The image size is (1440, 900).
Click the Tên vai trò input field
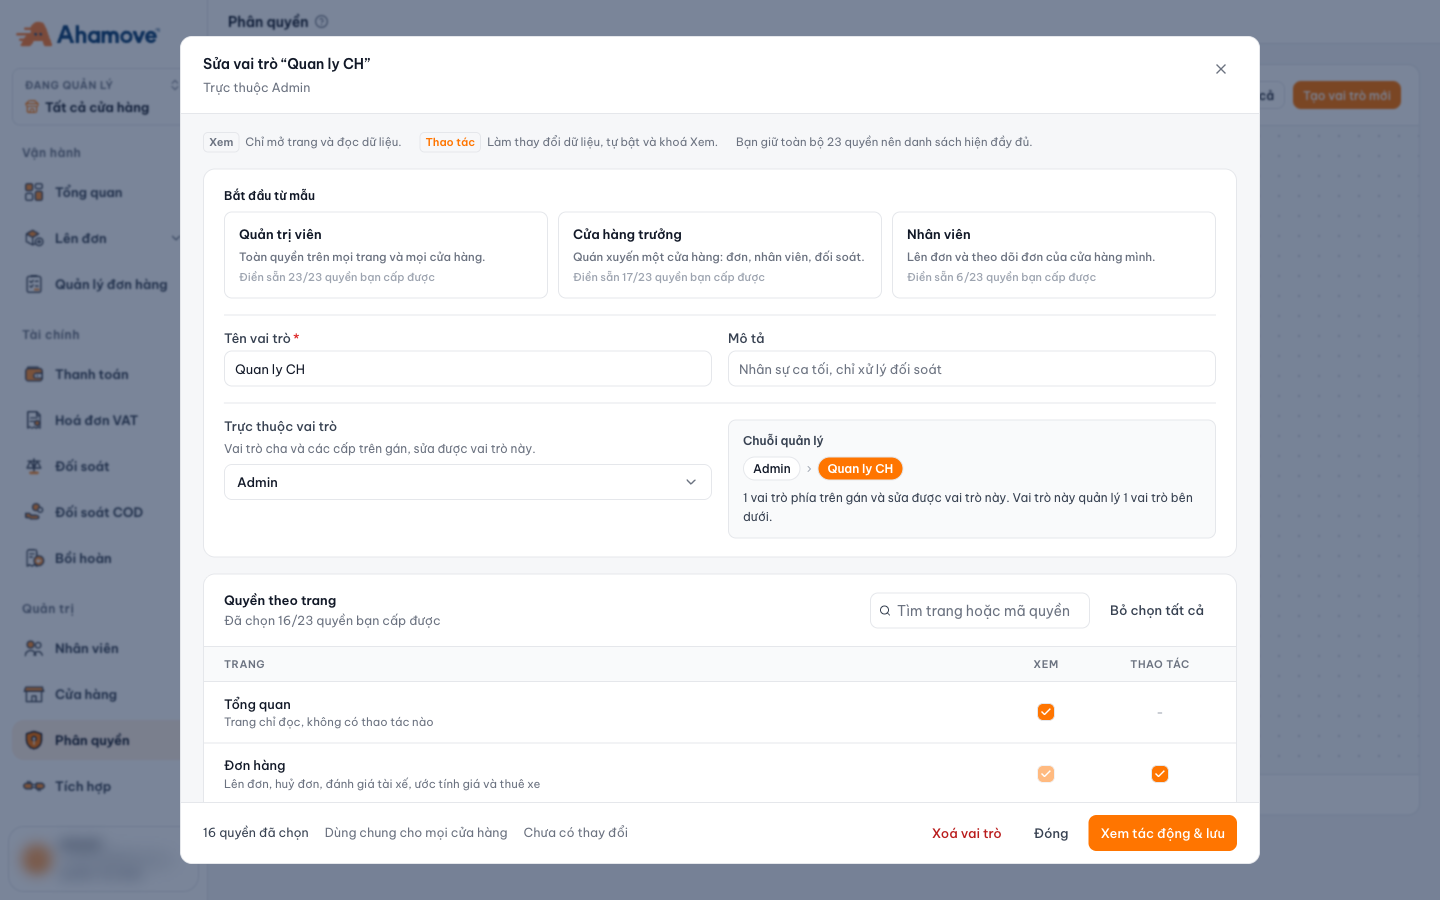pyautogui.click(x=468, y=369)
